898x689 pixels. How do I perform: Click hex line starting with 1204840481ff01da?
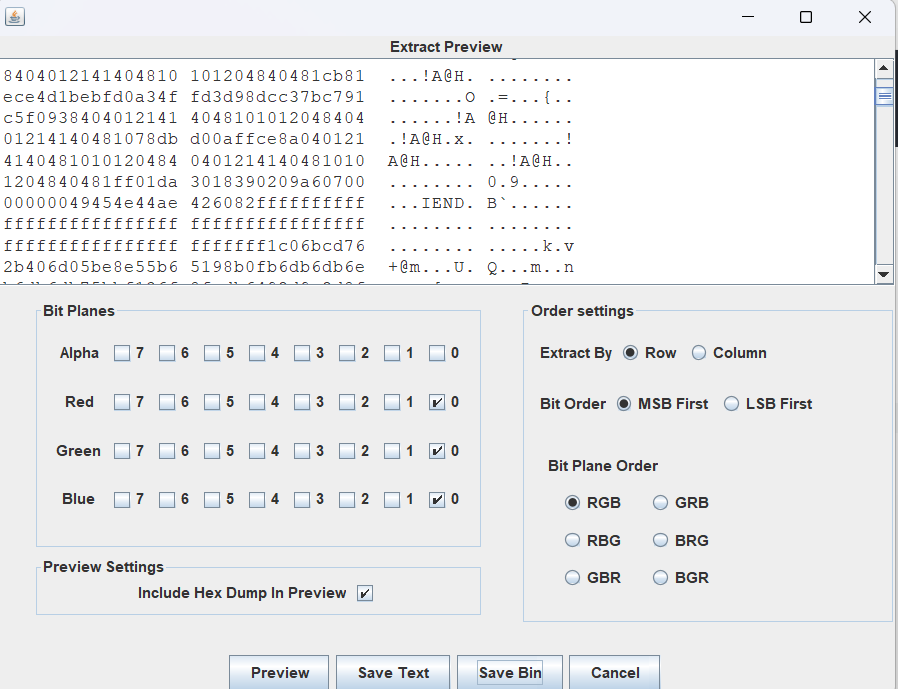point(288,182)
